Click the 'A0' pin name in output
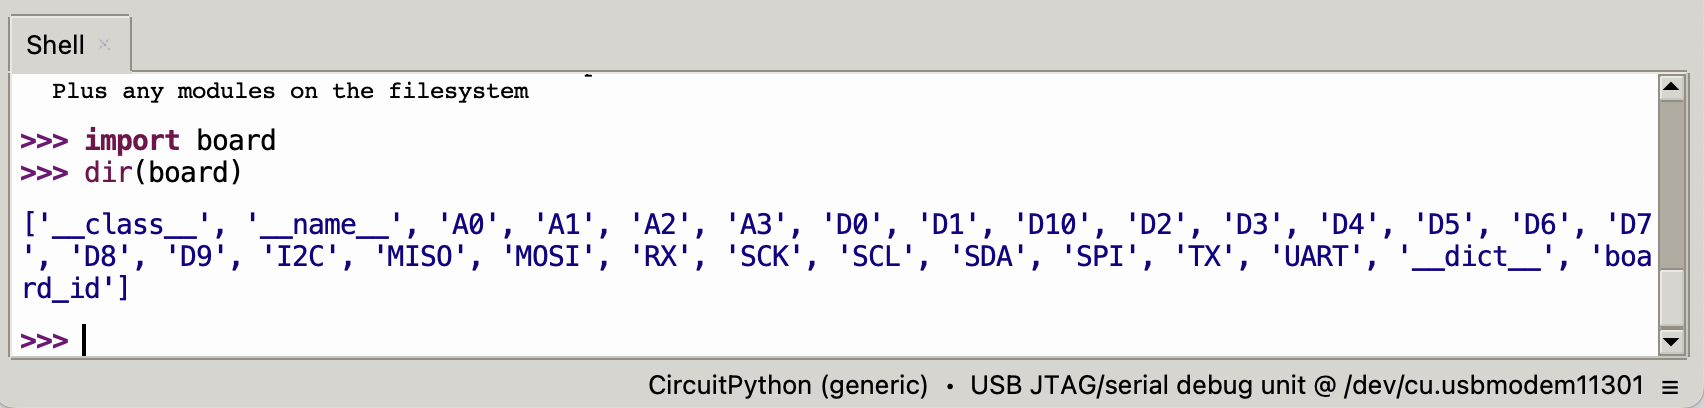This screenshot has width=1704, height=408. [468, 224]
